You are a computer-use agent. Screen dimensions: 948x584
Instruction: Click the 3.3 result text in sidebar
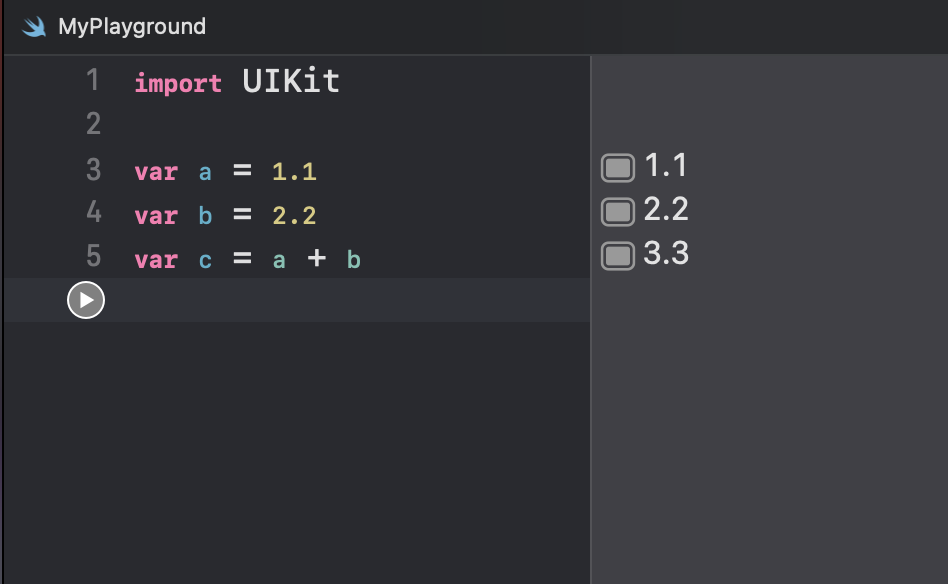click(666, 253)
